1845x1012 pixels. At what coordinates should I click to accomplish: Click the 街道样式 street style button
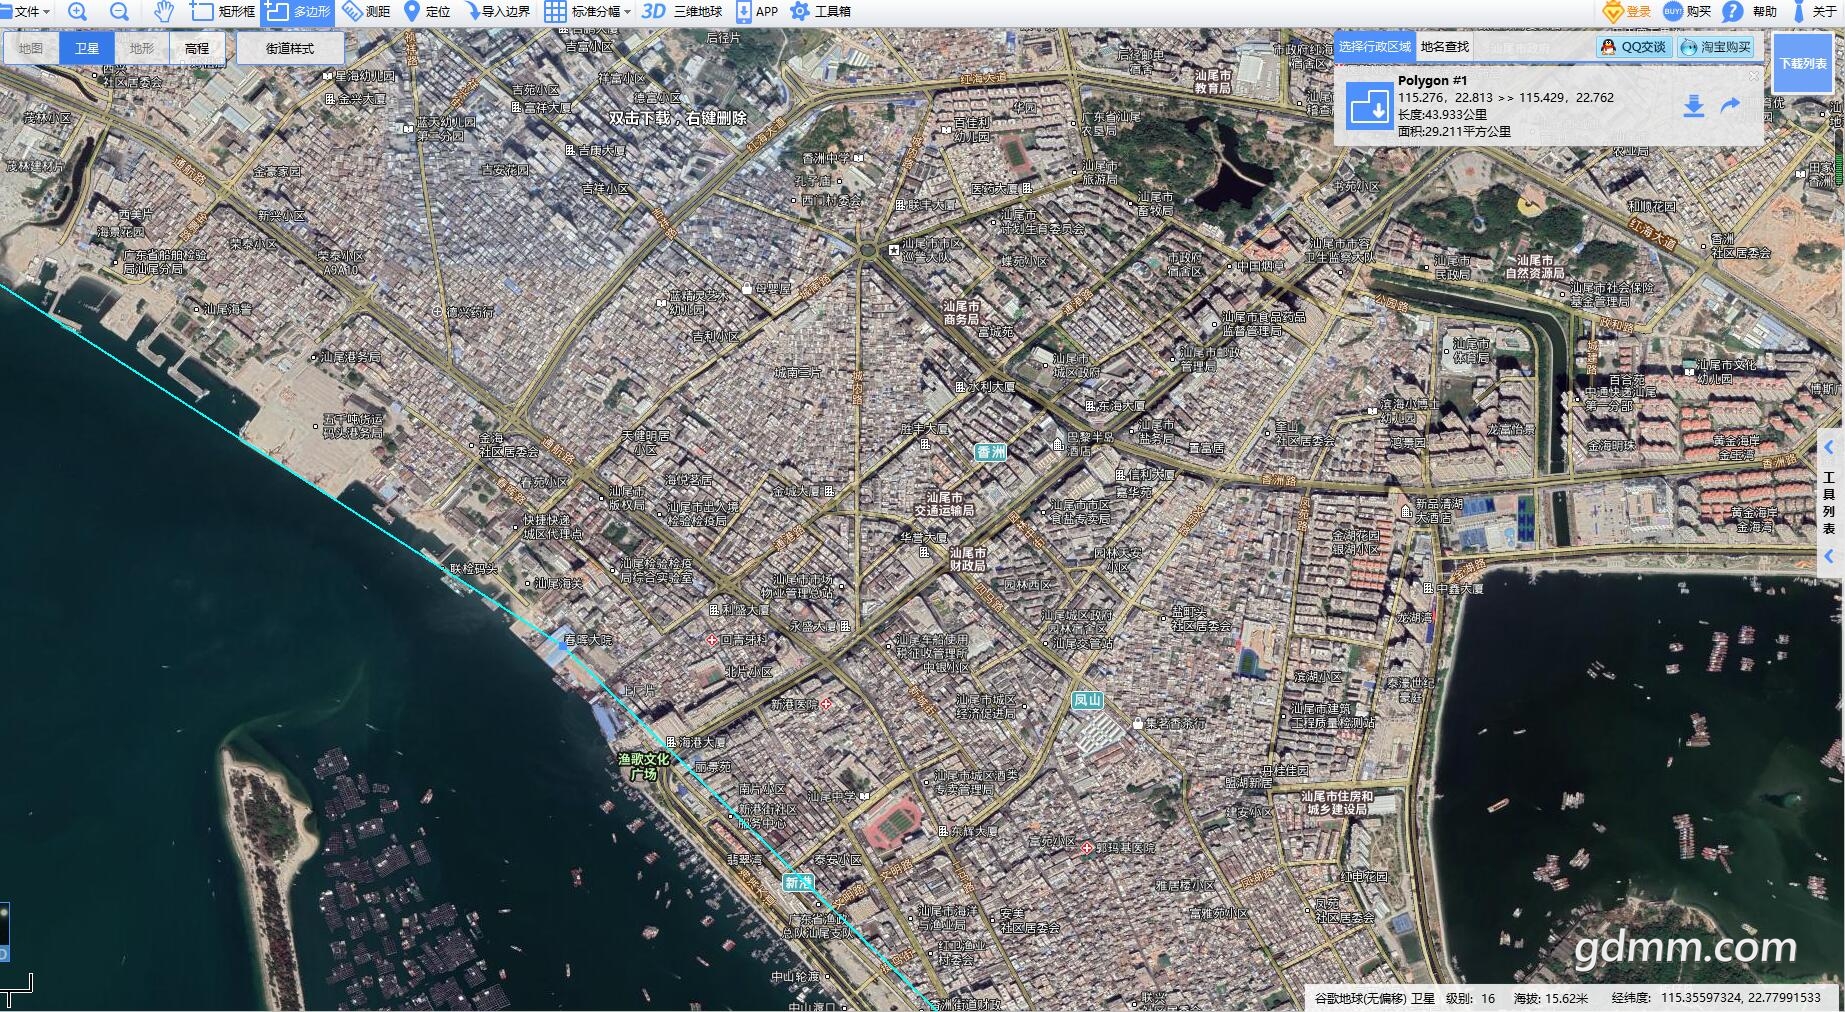pos(290,48)
